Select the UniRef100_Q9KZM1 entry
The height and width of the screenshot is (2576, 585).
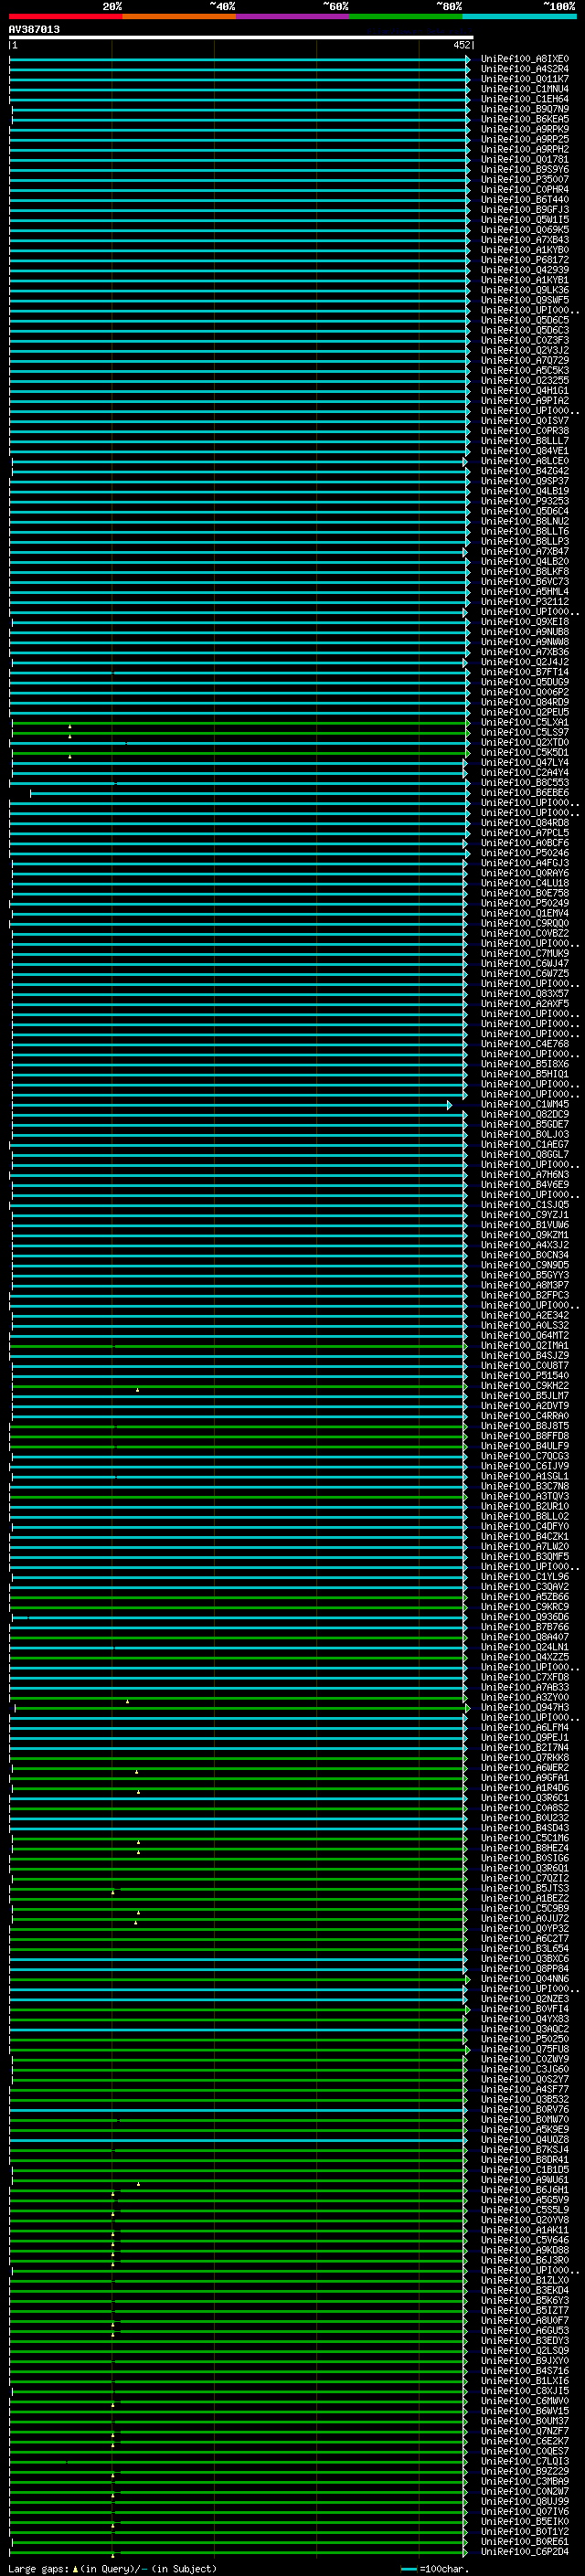point(525,1235)
